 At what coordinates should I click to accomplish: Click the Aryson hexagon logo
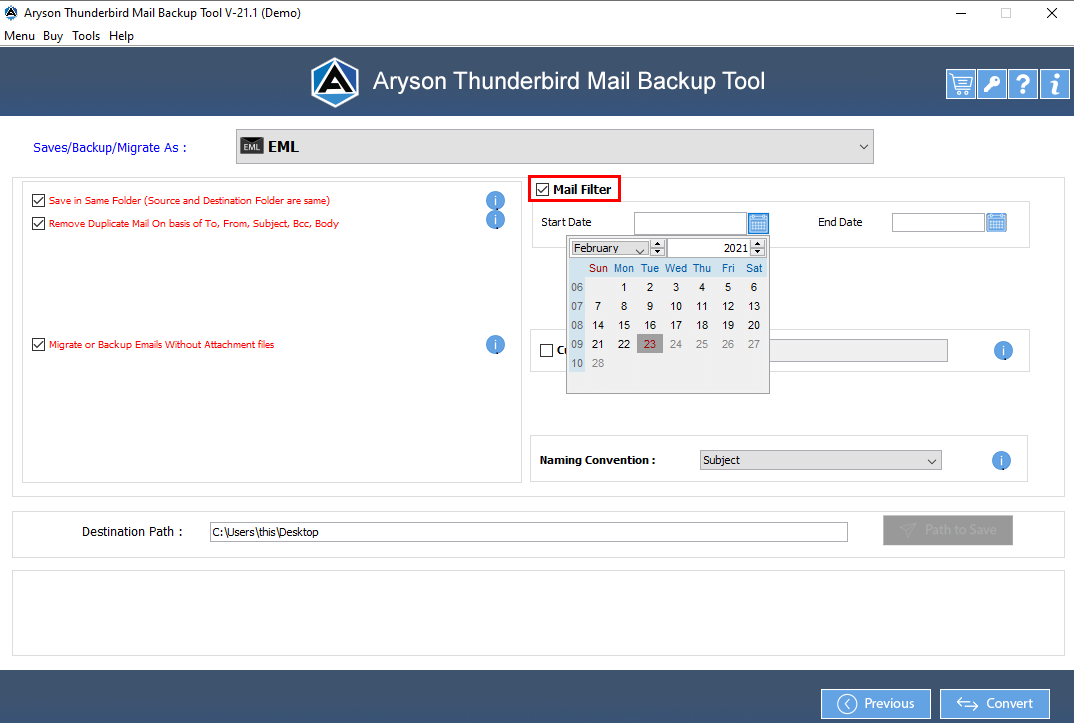tap(335, 82)
